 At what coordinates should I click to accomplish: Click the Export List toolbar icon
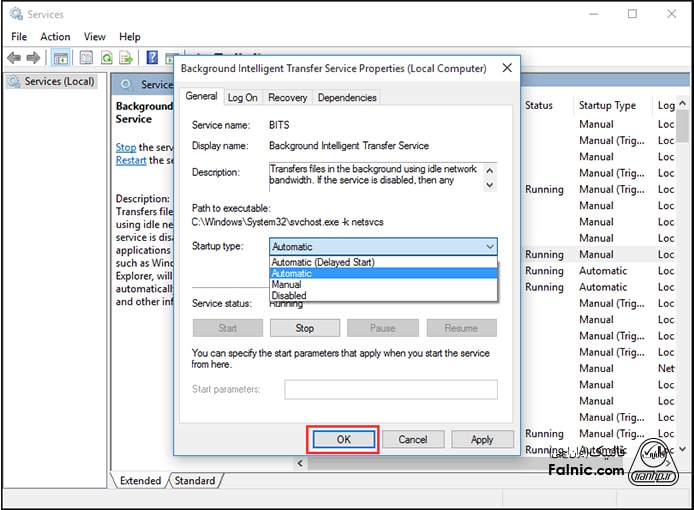(x=125, y=58)
